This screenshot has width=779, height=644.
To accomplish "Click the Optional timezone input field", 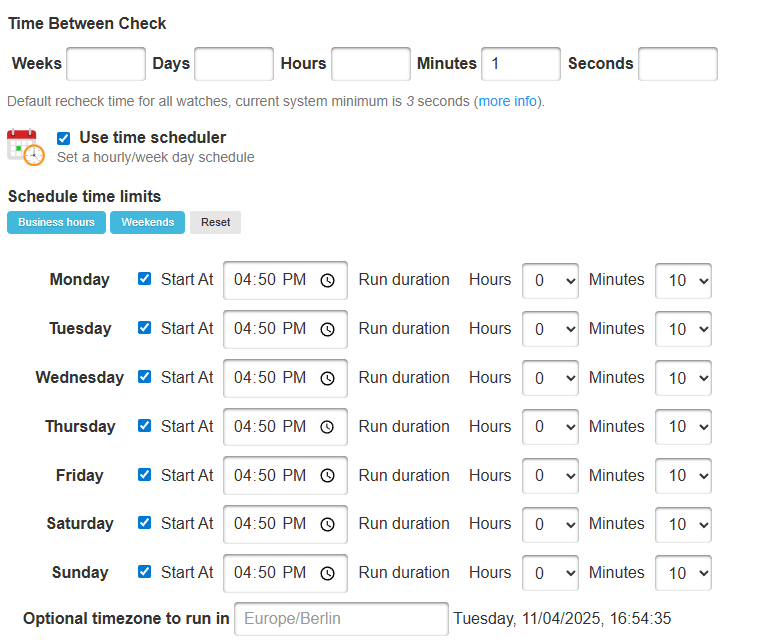I will pyautogui.click(x=341, y=619).
